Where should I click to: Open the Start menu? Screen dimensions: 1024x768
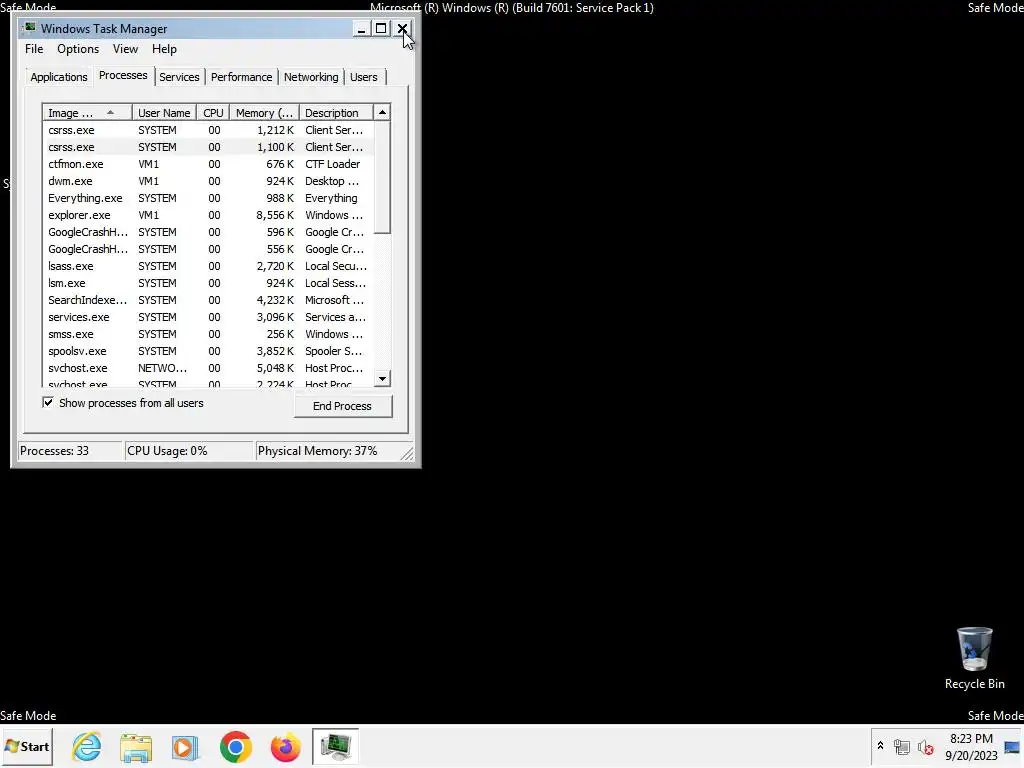coord(27,746)
